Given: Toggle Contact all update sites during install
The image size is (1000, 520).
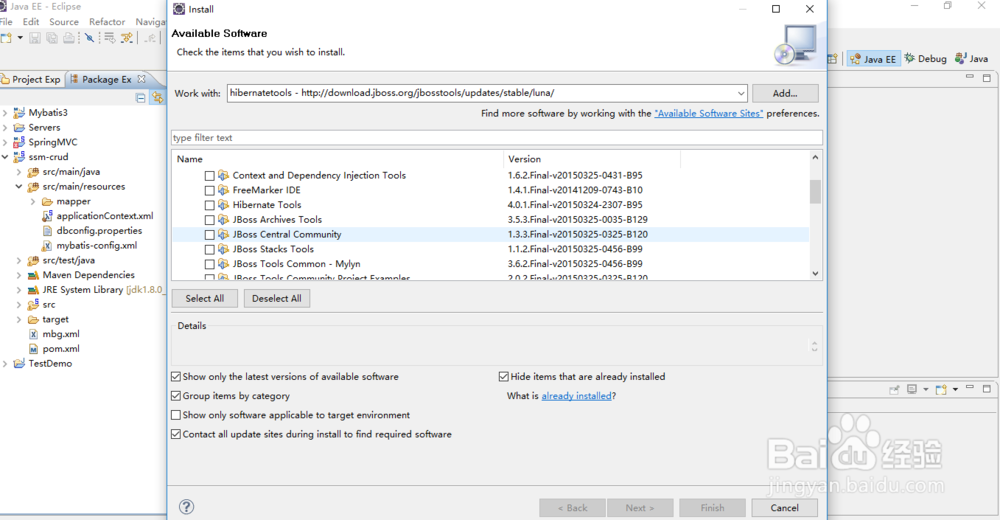Looking at the screenshot, I should [x=176, y=435].
